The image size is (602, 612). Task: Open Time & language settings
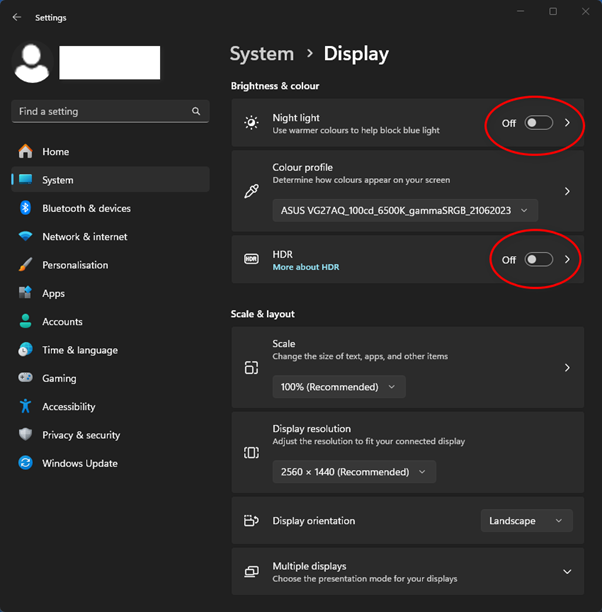79,350
